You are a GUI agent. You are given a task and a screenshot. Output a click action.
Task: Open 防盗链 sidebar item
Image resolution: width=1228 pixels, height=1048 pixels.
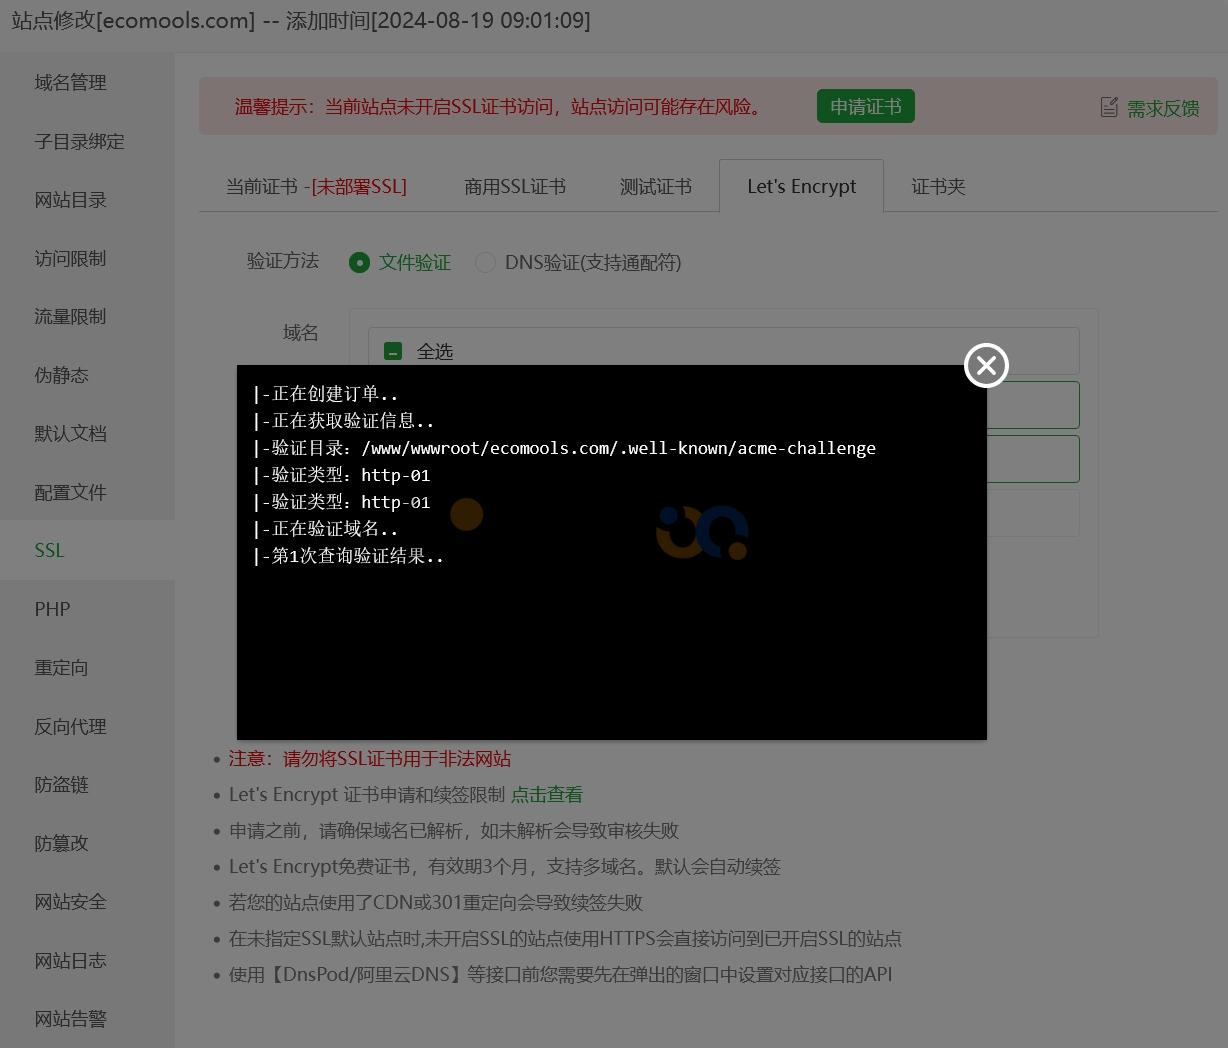coord(61,784)
